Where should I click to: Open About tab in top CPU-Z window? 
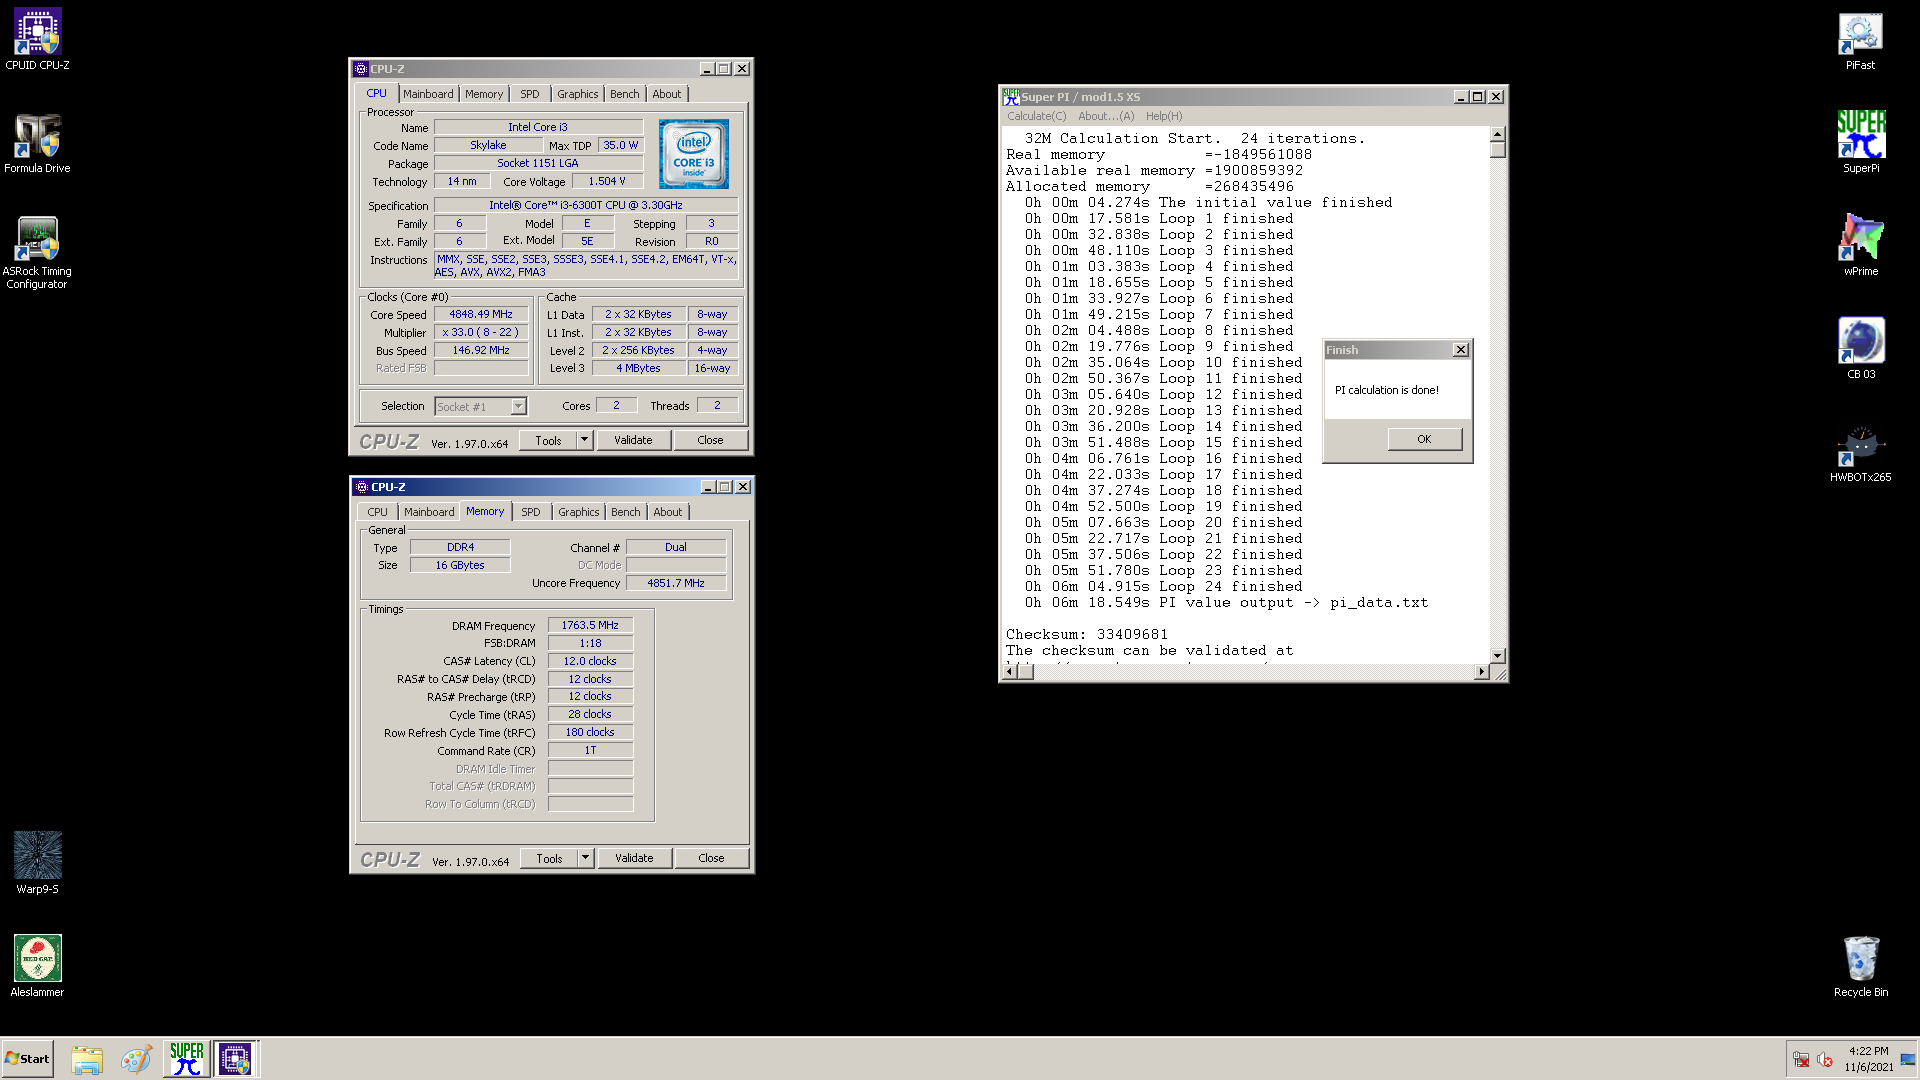tap(667, 94)
